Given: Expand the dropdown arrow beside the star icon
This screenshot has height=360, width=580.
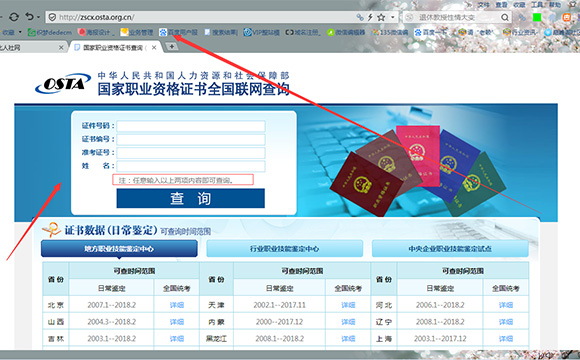Looking at the screenshot, I should click(393, 17).
